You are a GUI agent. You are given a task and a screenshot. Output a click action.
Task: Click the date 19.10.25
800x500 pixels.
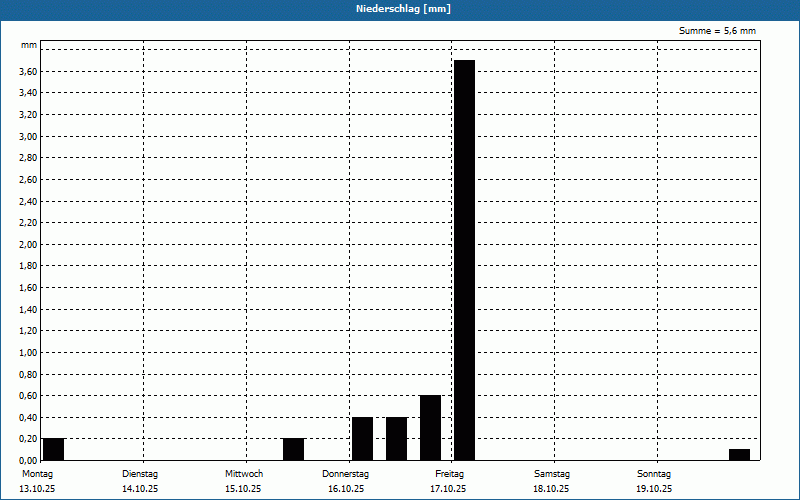pos(654,489)
